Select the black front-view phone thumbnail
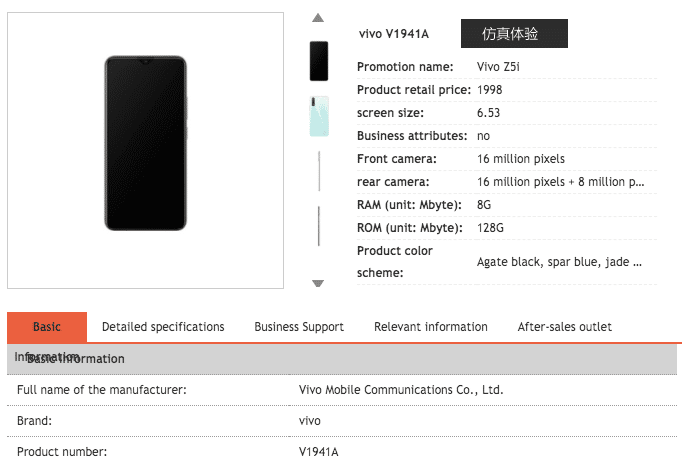The width and height of the screenshot is (688, 466). click(x=319, y=61)
